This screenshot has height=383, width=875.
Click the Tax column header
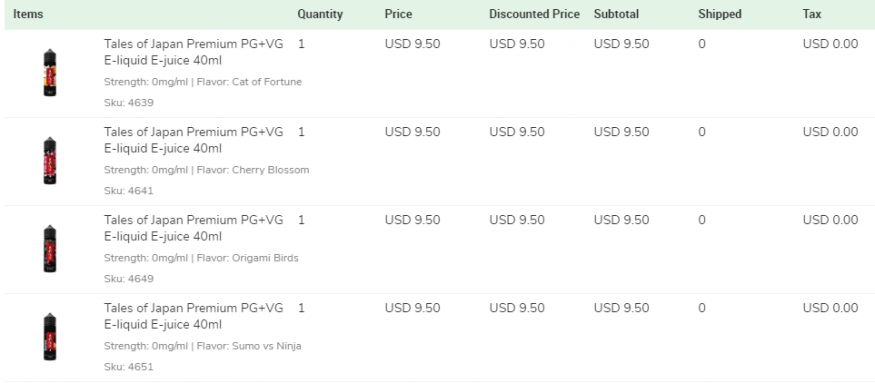[812, 14]
